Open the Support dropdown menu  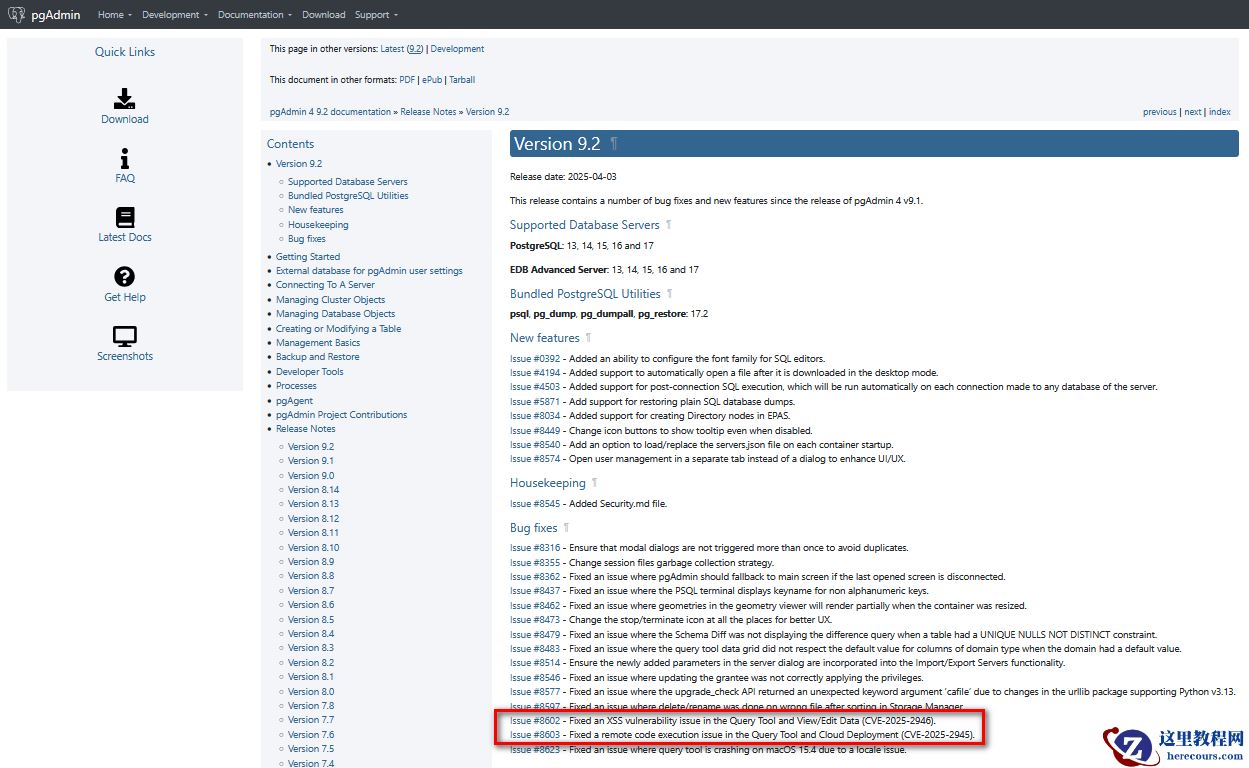[376, 15]
